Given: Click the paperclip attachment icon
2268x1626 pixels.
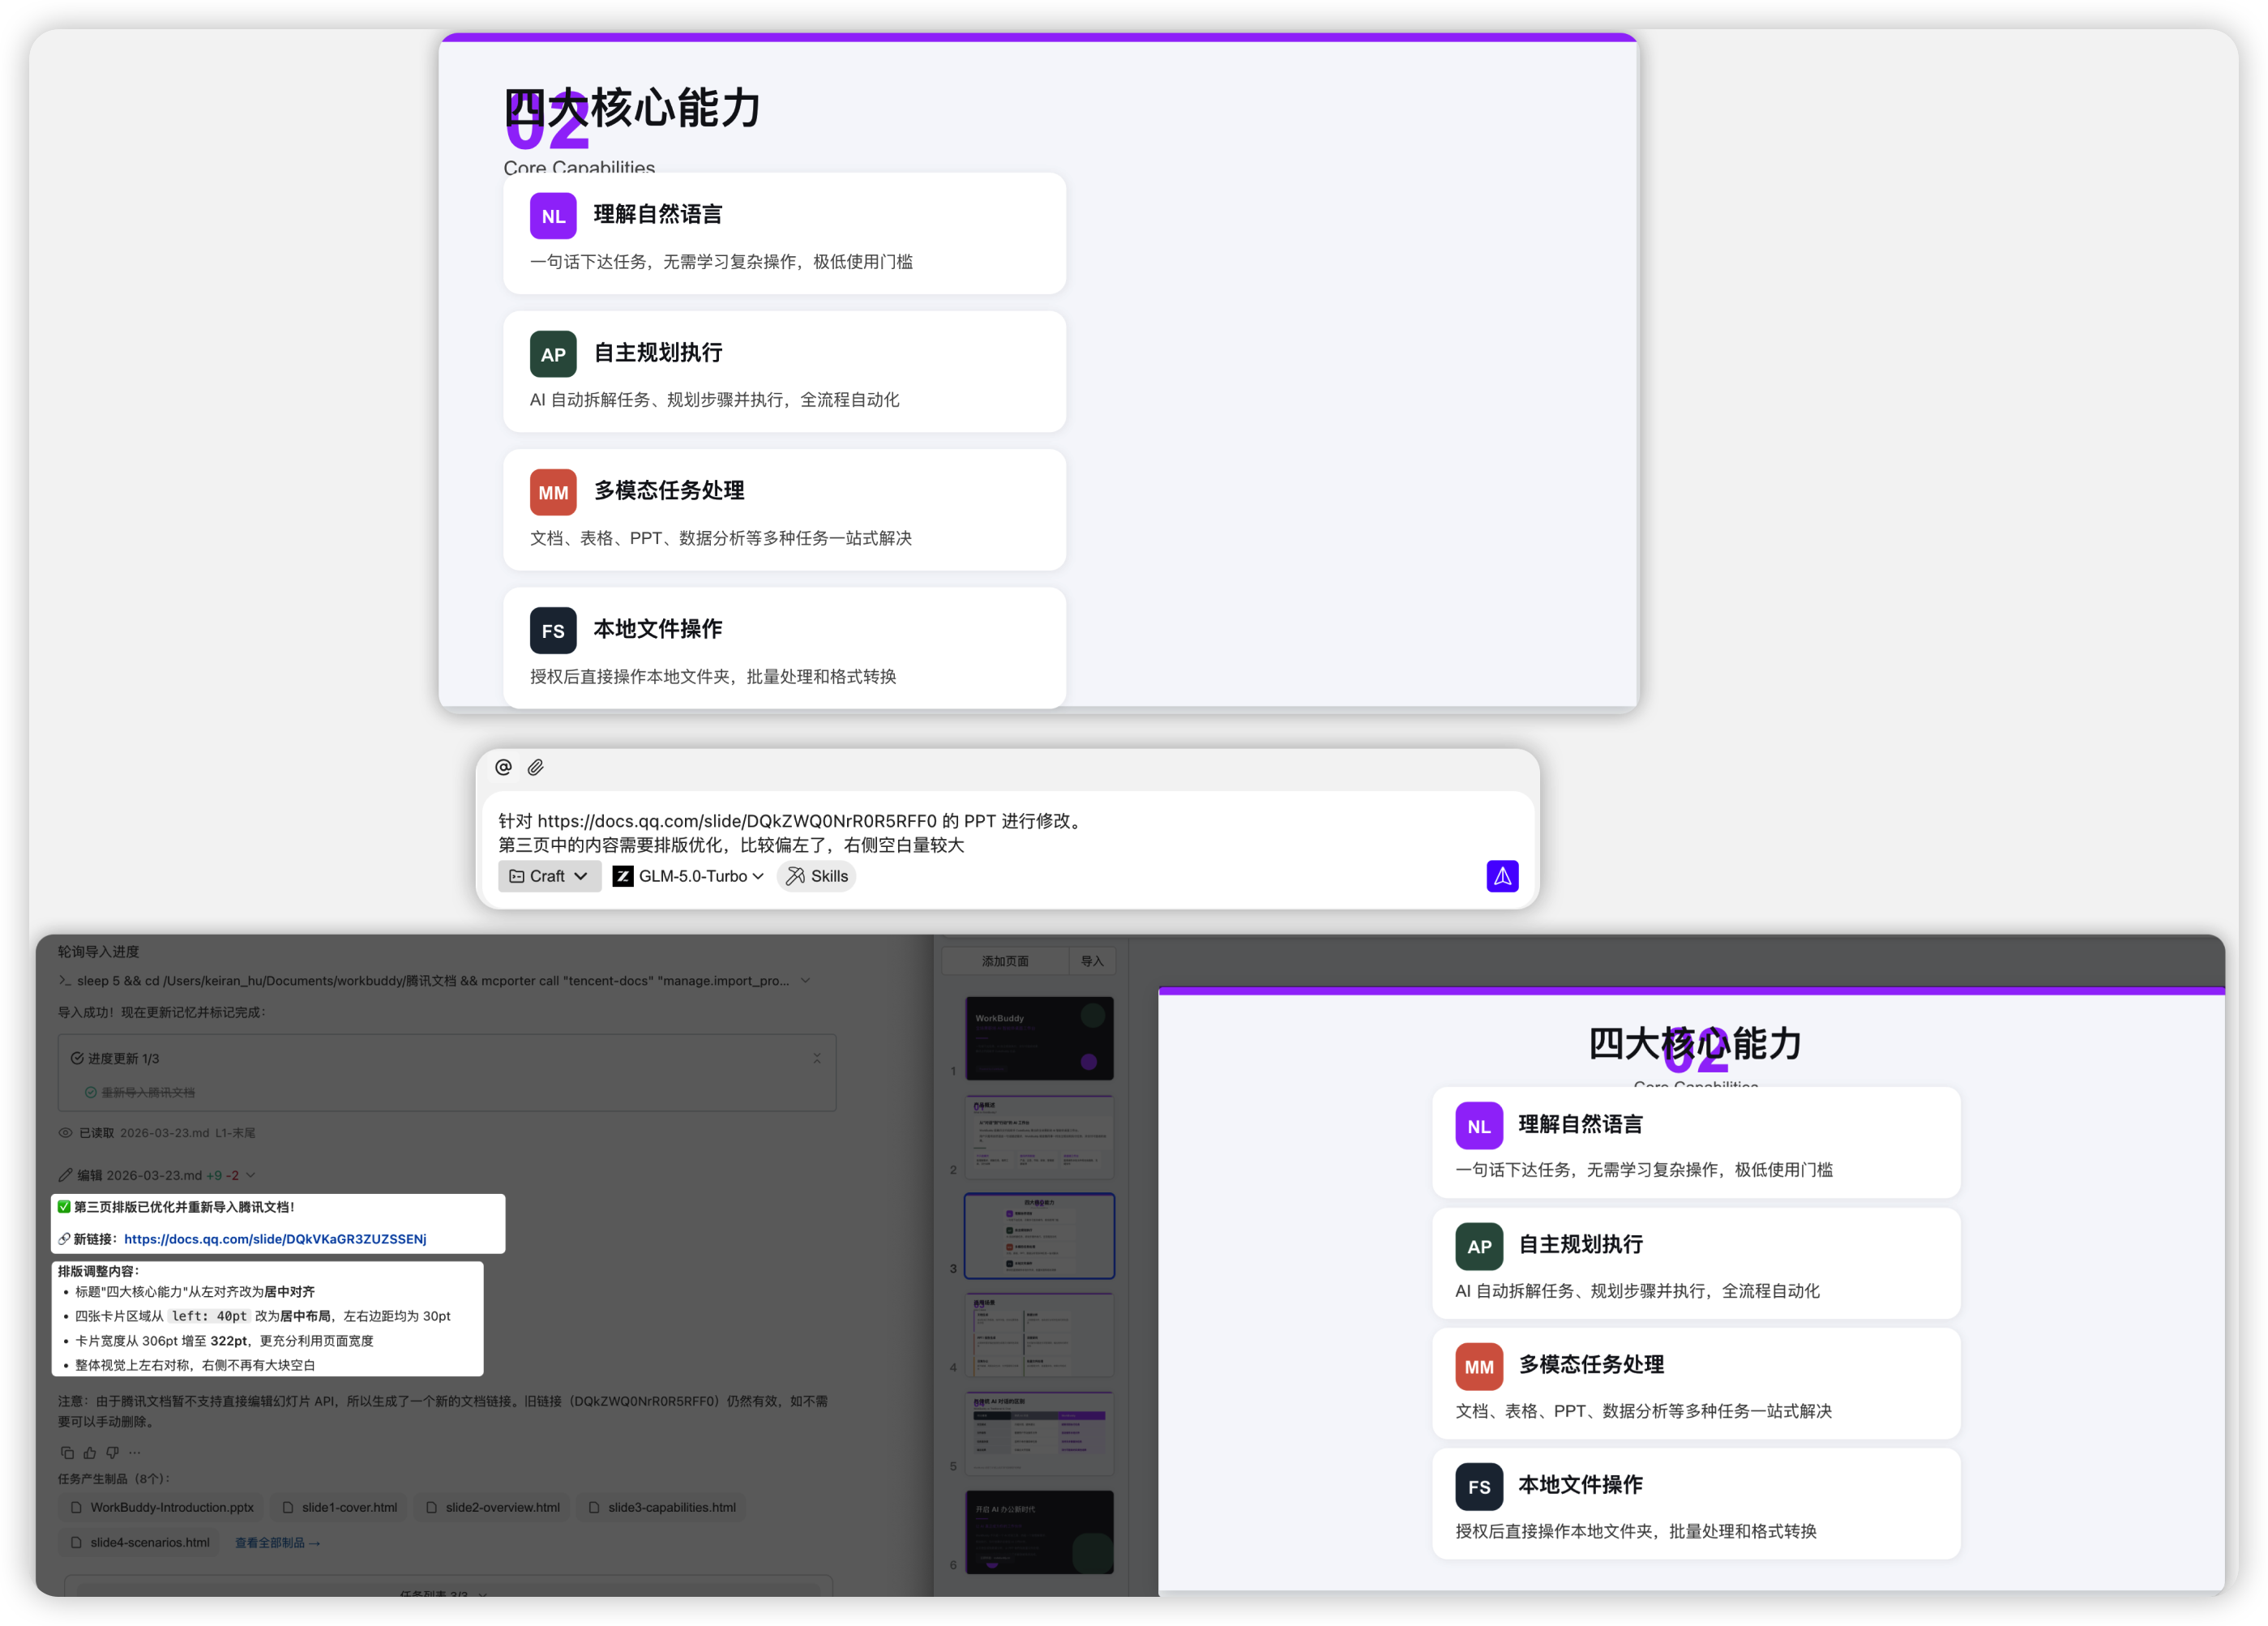Looking at the screenshot, I should pyautogui.click(x=536, y=767).
